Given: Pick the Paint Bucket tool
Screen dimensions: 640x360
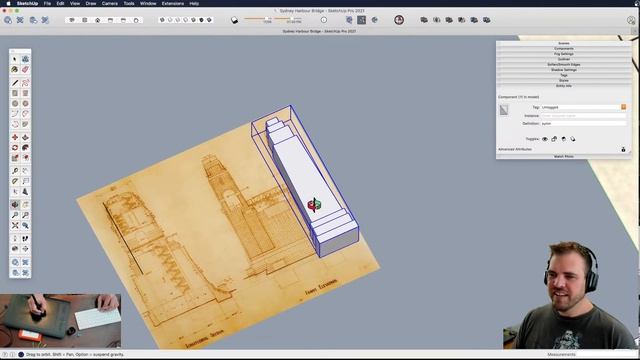Looking at the screenshot, I should pyautogui.click(x=15, y=69).
